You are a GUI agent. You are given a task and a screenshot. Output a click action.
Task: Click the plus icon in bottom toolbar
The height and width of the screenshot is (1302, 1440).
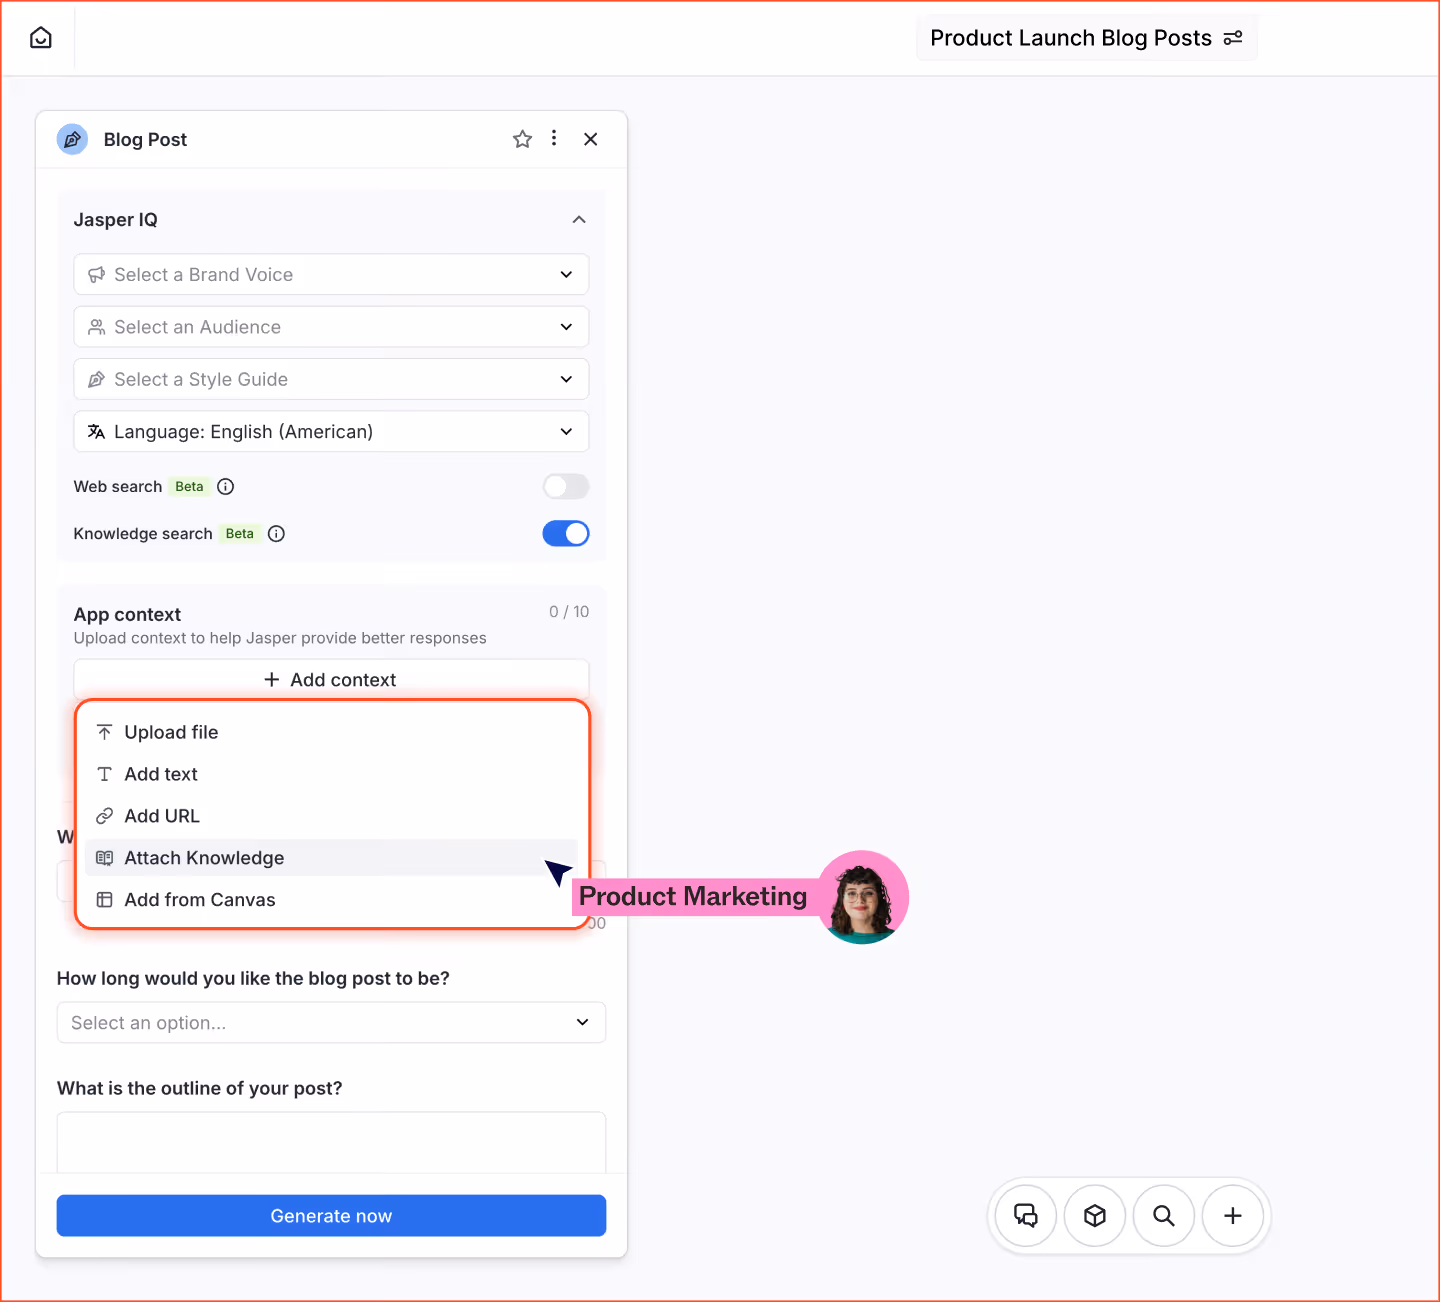click(x=1232, y=1215)
